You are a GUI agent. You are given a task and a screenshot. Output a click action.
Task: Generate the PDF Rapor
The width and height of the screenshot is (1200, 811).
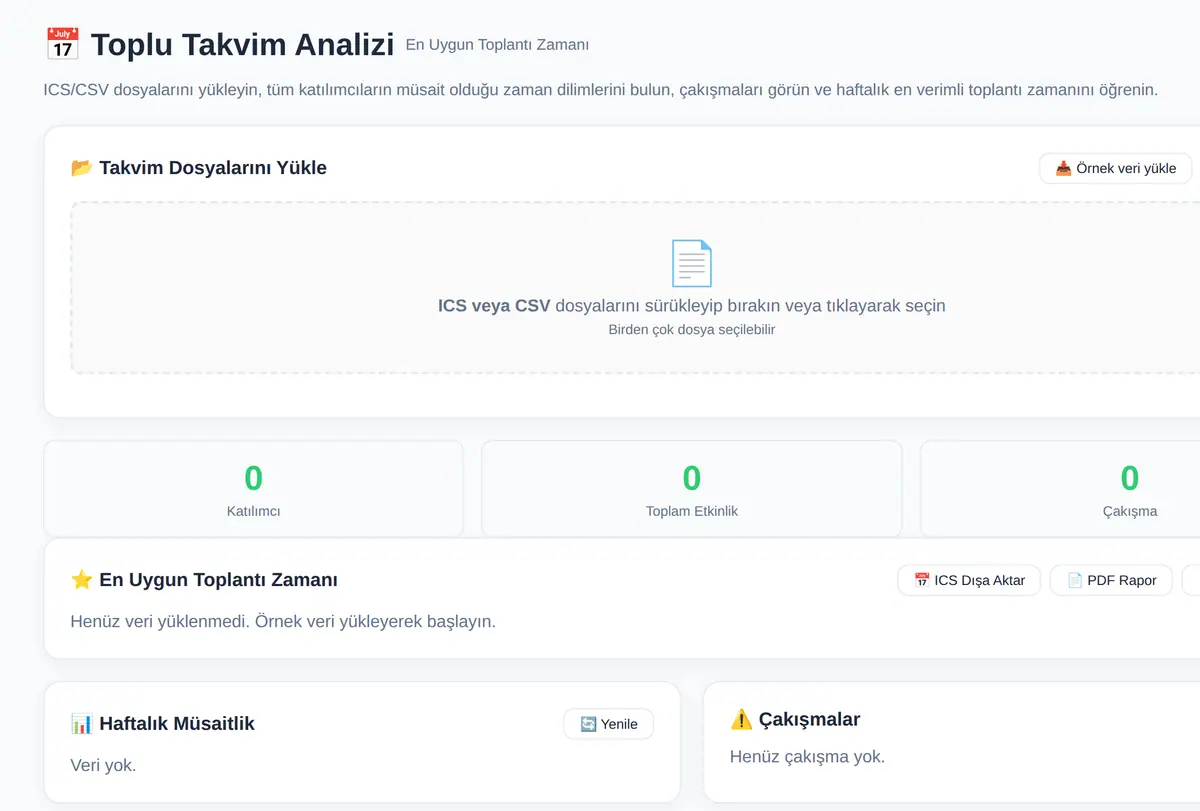point(1111,580)
